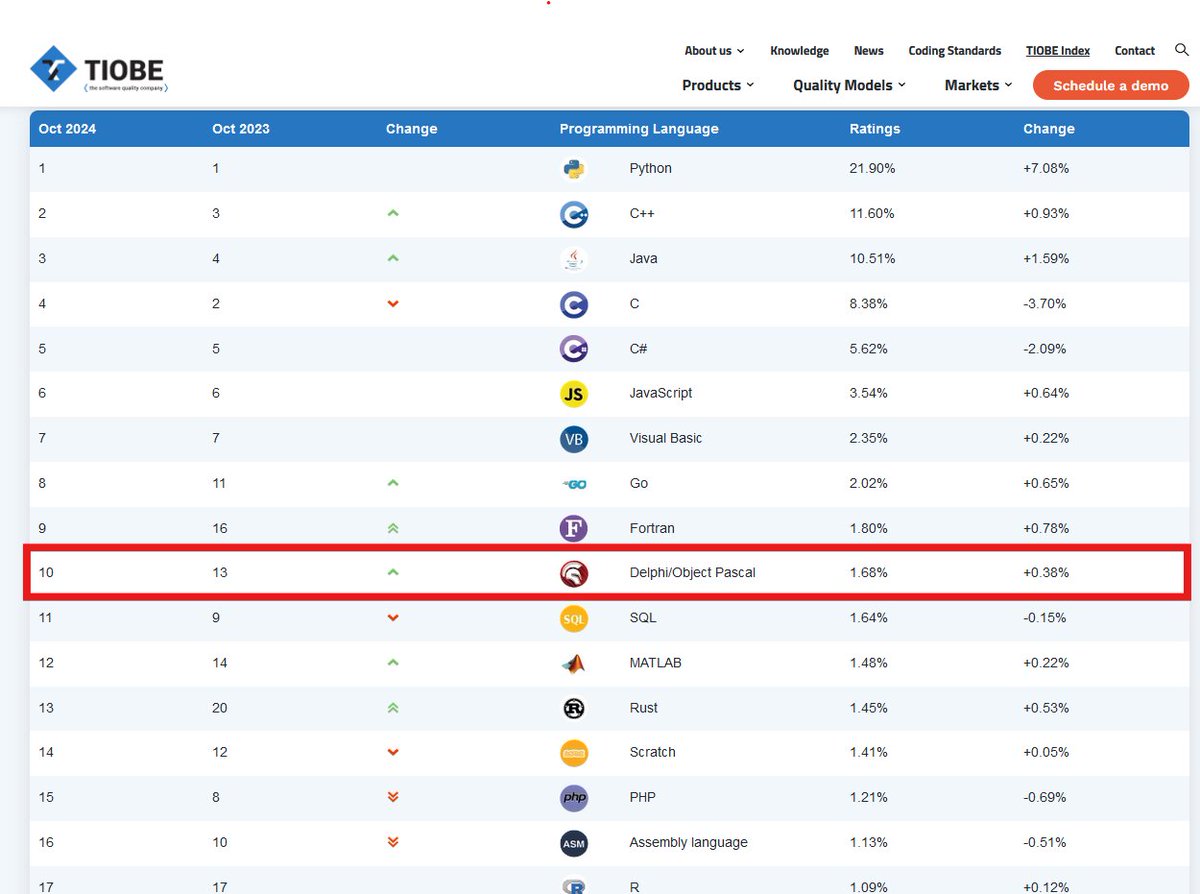Click the PHP elephant-badge icon
Screen dimensions: 1200x894
click(x=573, y=797)
